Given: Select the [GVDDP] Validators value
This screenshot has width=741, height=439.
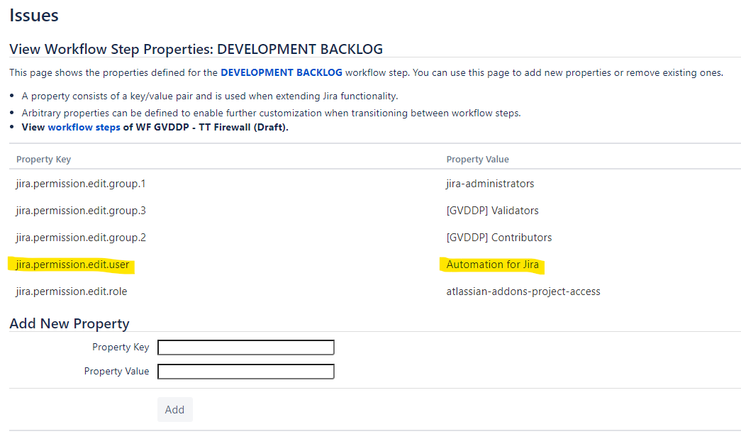Looking at the screenshot, I should coord(492,210).
